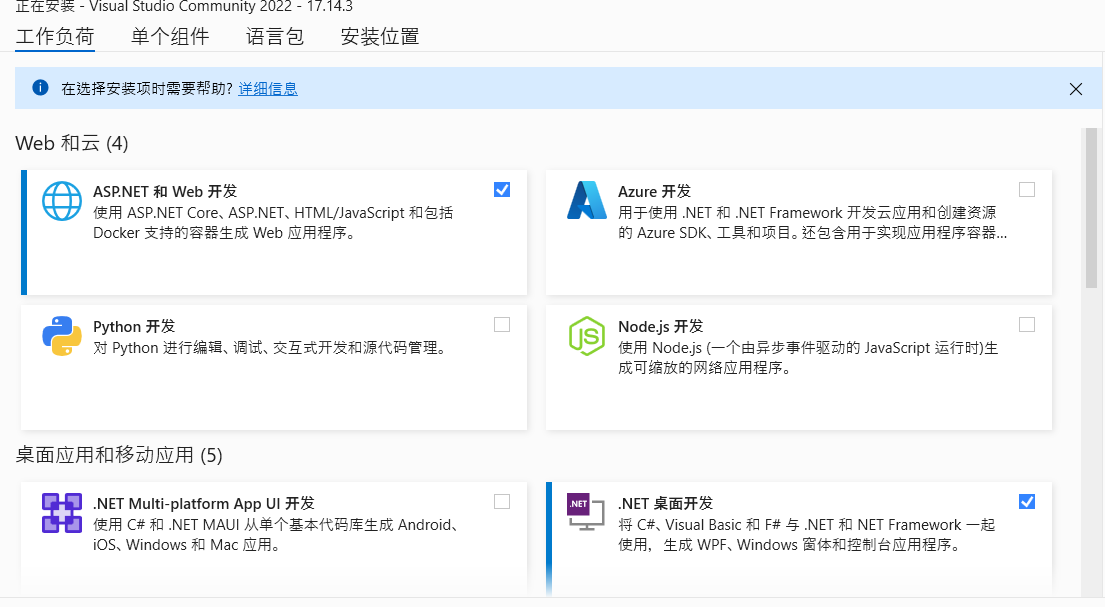Switch to the 工作负荷 tab

coord(55,36)
